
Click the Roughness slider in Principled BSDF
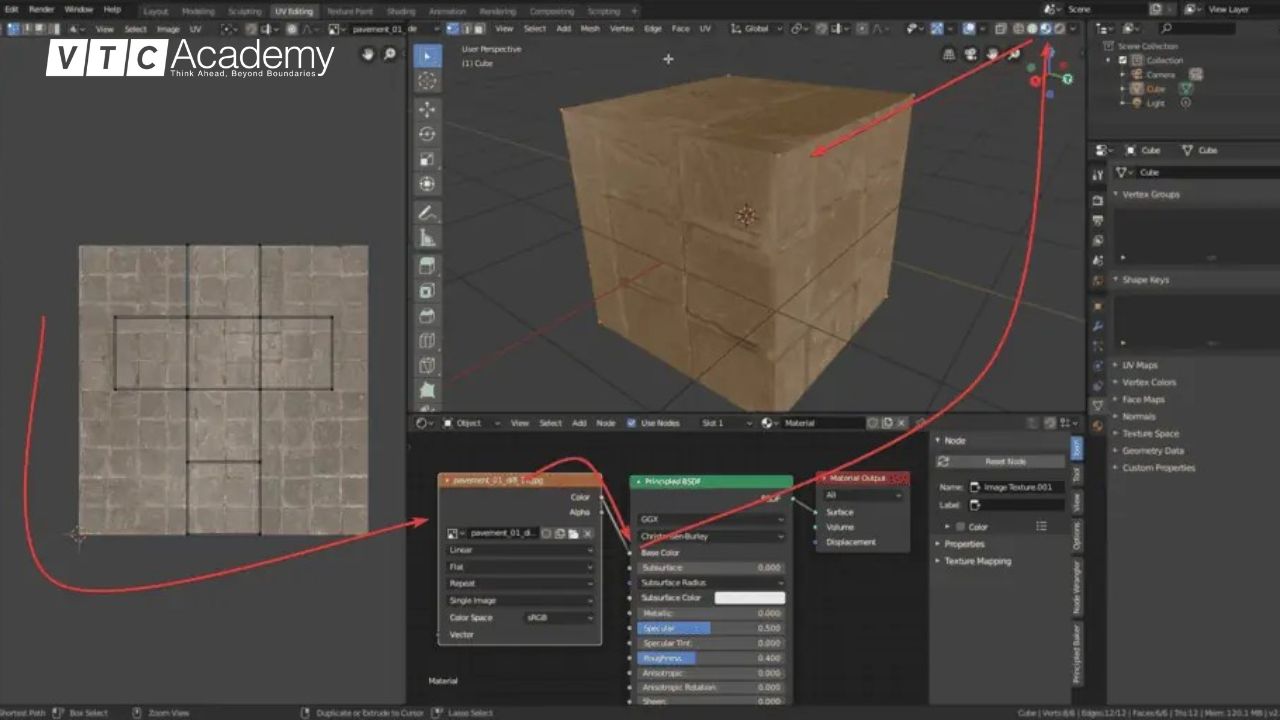[x=710, y=658]
